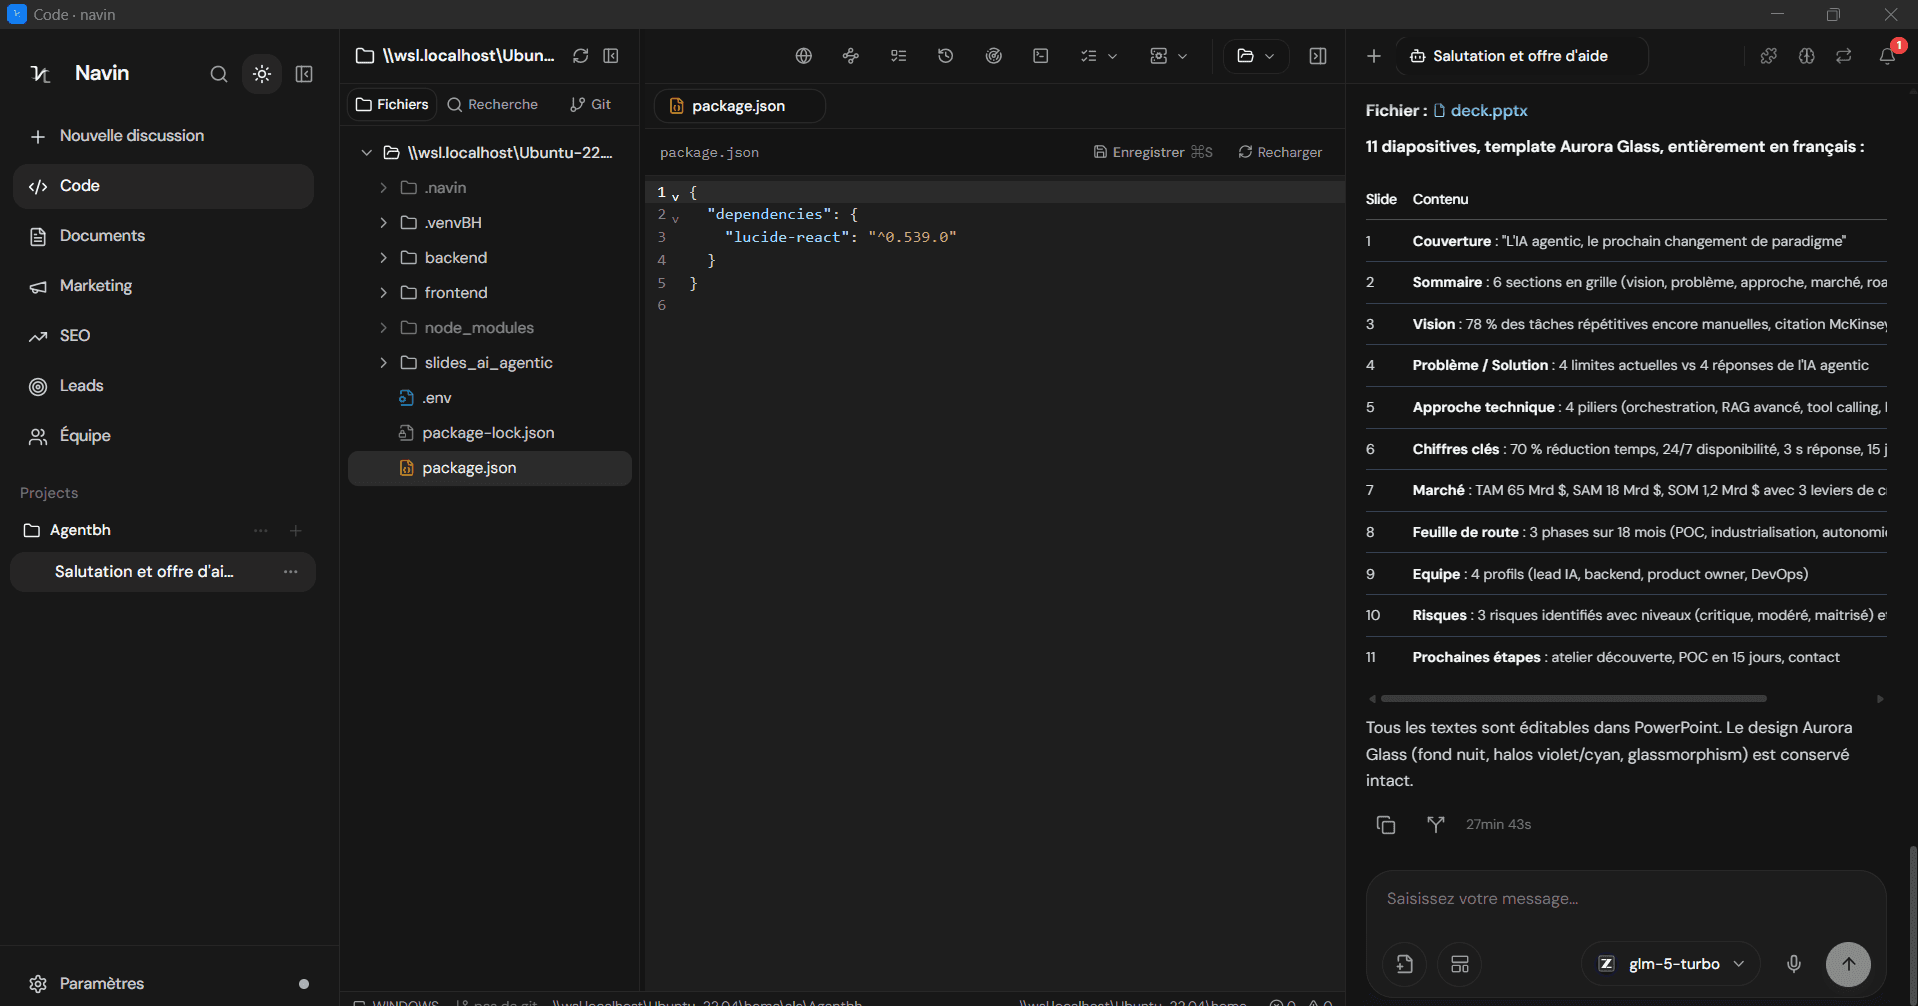Open the capture settings dropdown in toolbar
The height and width of the screenshot is (1006, 1918).
click(x=1168, y=56)
